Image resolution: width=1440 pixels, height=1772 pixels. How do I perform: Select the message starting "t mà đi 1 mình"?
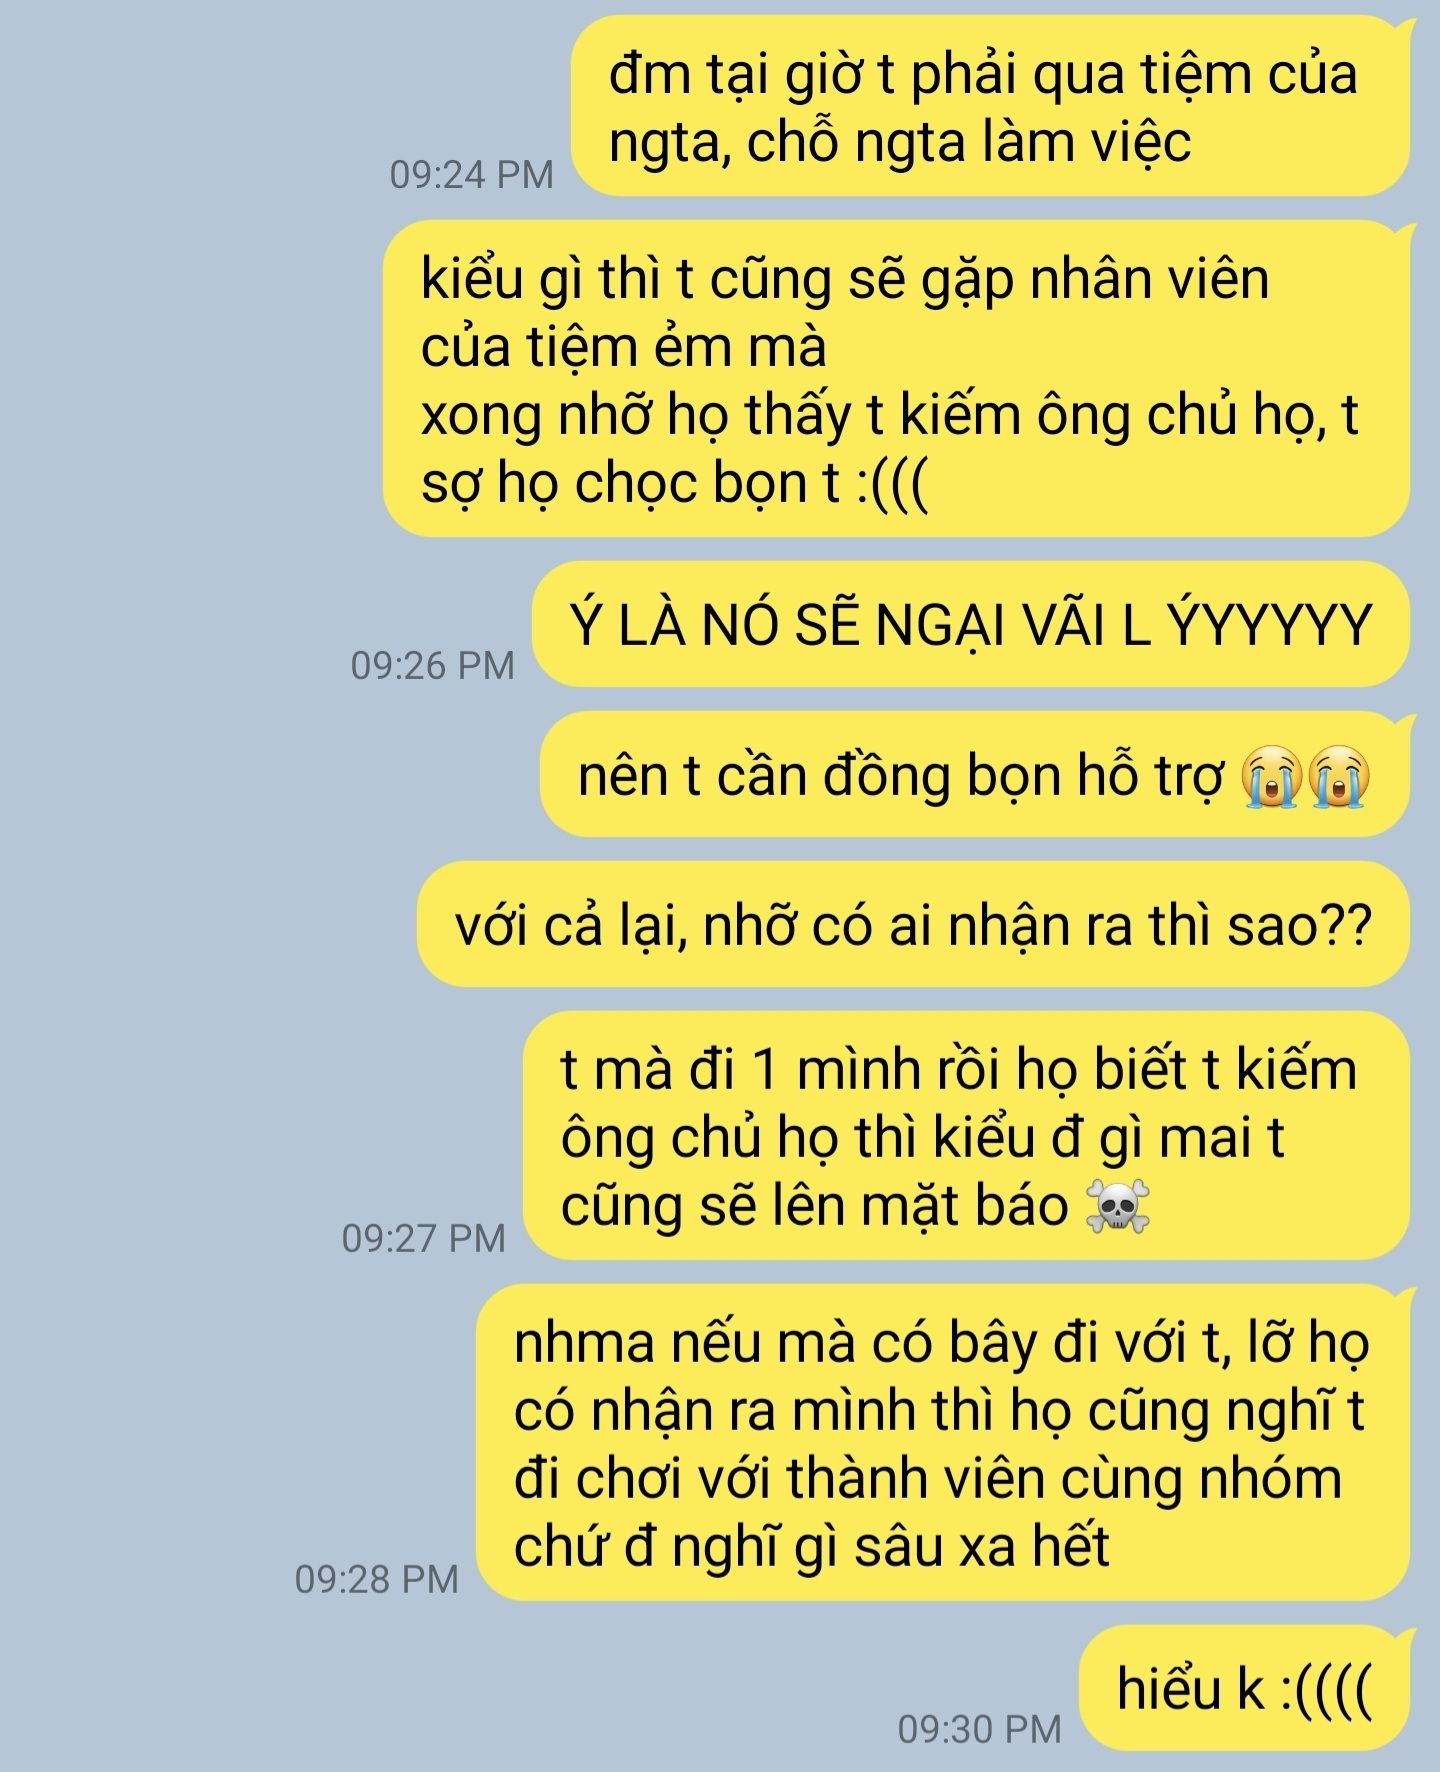[x=967, y=1136]
